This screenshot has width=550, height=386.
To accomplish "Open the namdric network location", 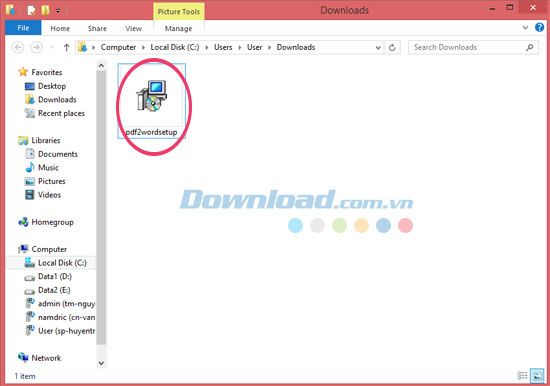I will pos(66,317).
